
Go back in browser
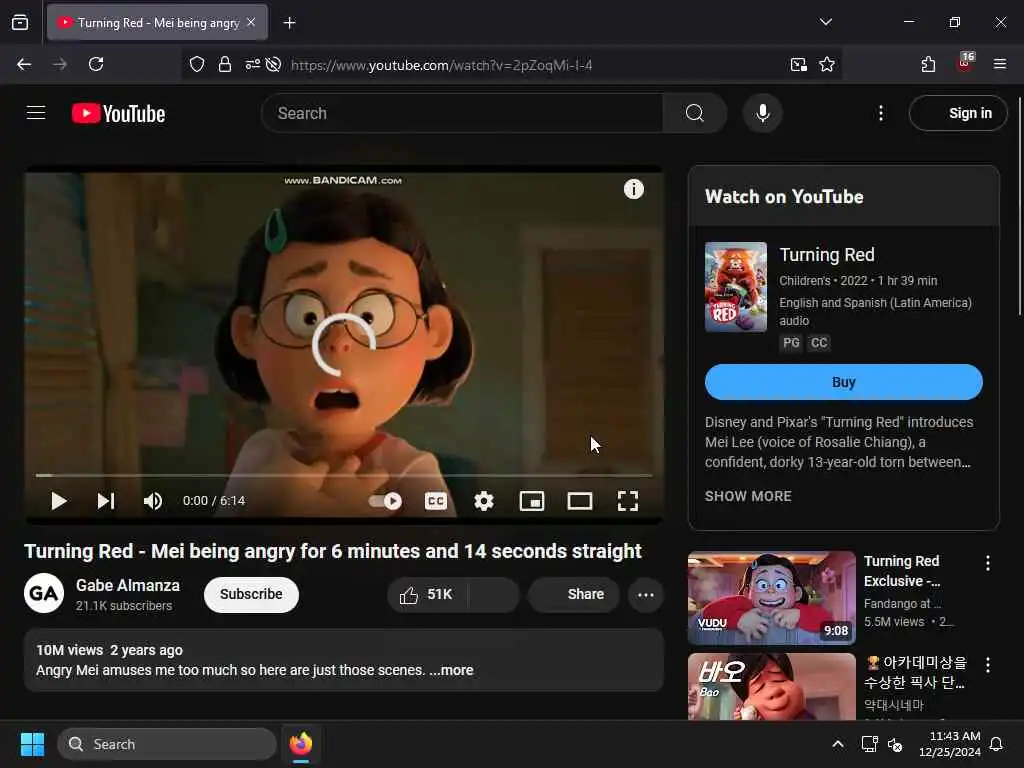24,64
